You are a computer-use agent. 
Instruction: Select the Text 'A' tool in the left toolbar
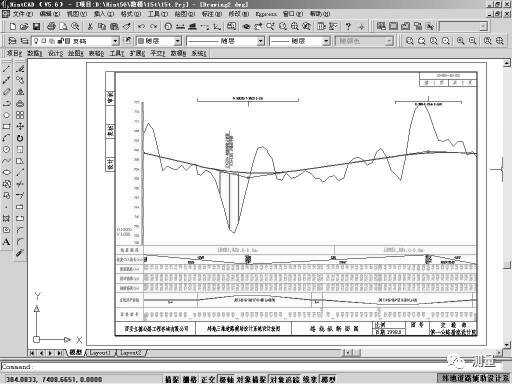click(x=6, y=242)
